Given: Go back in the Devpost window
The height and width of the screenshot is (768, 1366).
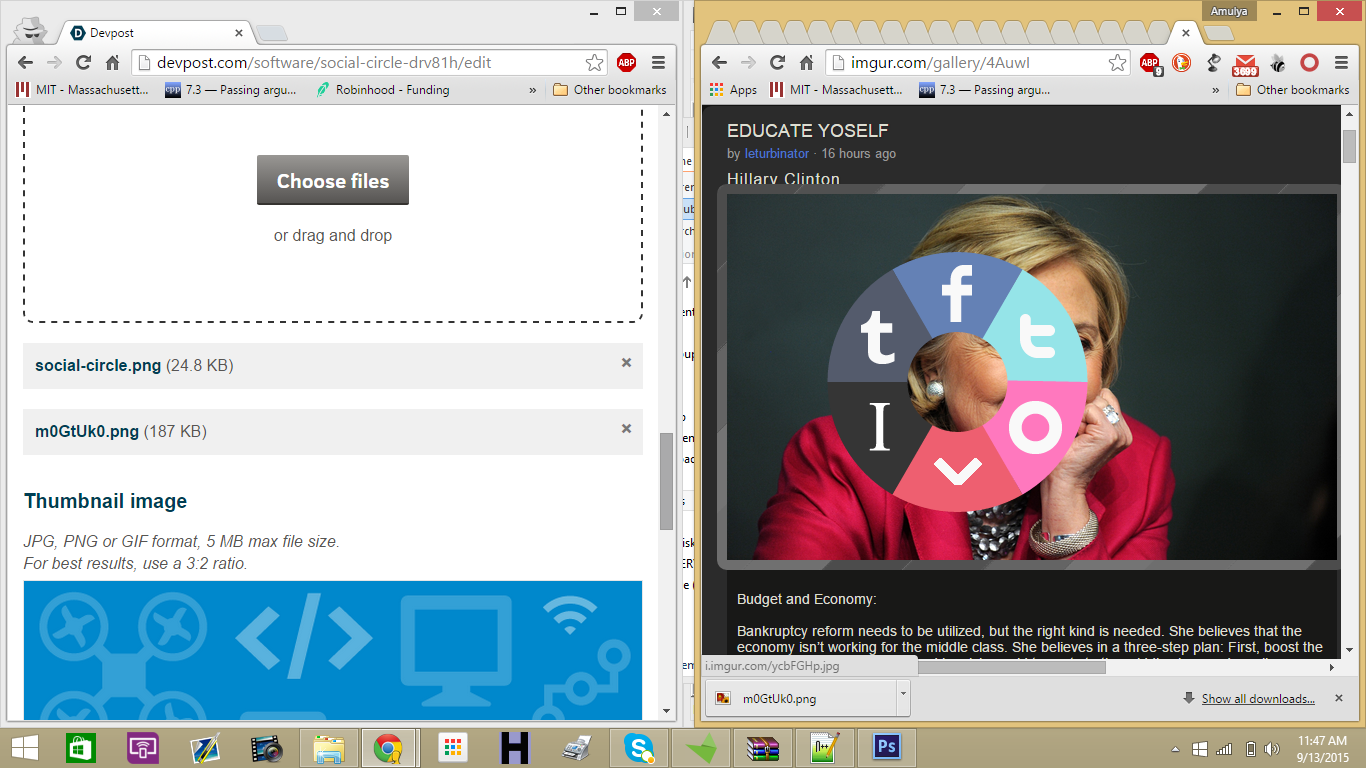Looking at the screenshot, I should [x=26, y=62].
